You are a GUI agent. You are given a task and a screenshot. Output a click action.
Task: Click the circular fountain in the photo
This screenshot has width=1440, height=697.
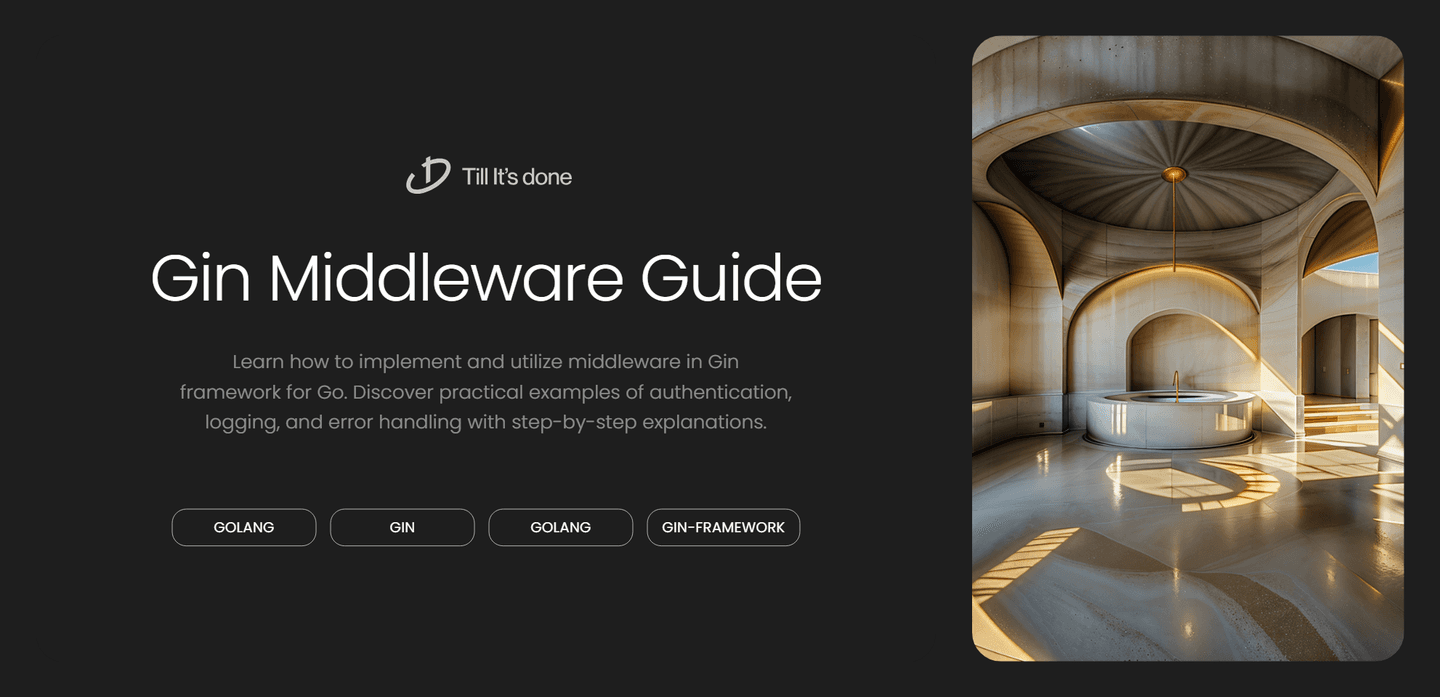pyautogui.click(x=1168, y=420)
